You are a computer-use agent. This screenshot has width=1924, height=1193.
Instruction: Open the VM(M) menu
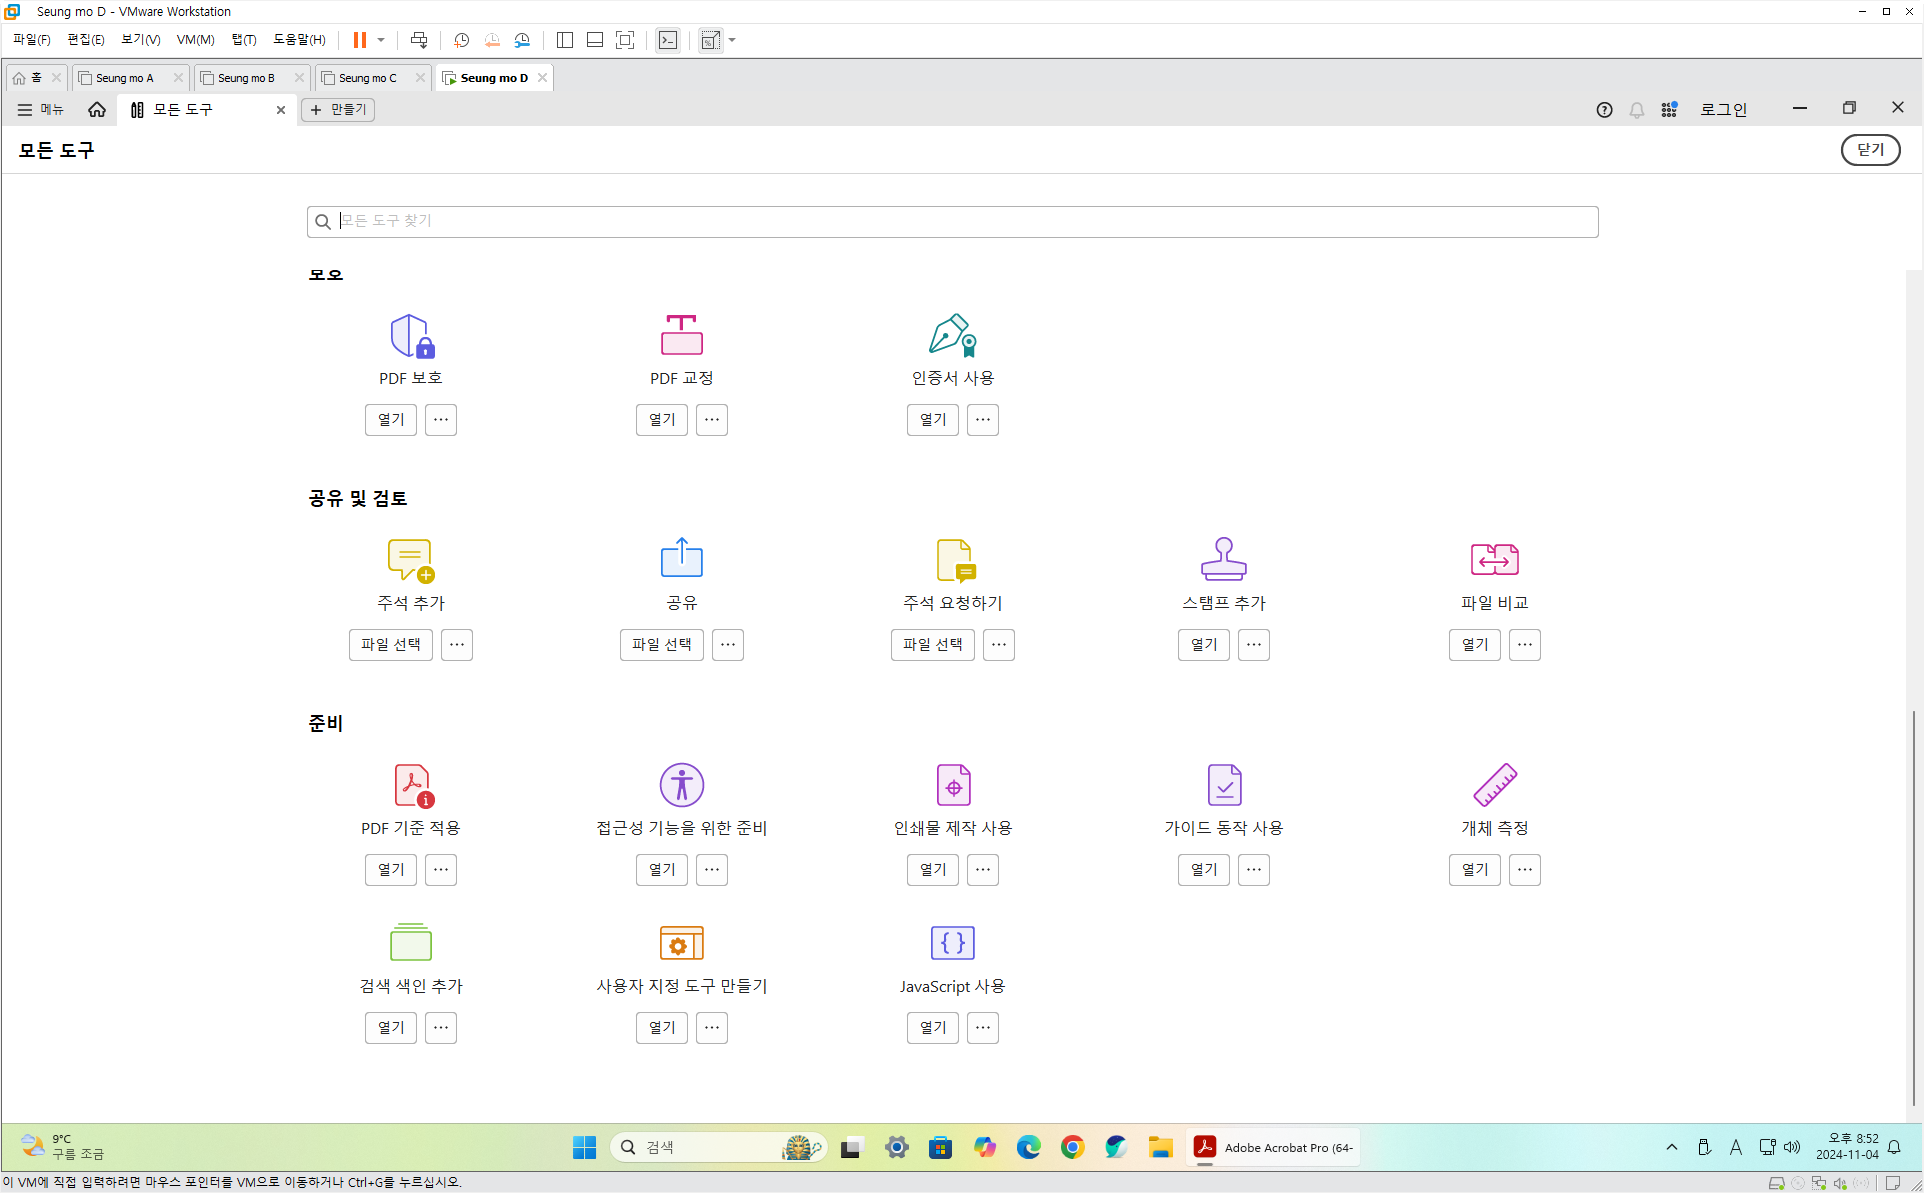pyautogui.click(x=195, y=40)
